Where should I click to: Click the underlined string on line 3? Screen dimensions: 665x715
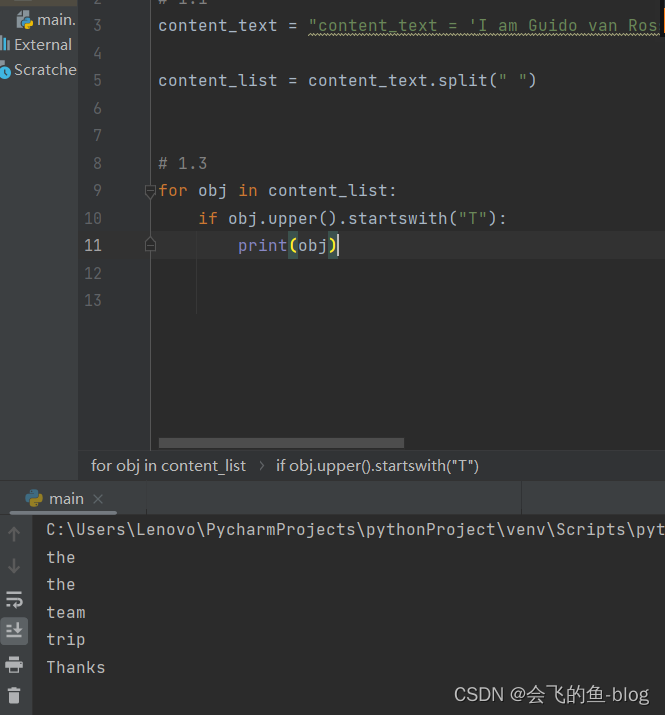tap(483, 26)
